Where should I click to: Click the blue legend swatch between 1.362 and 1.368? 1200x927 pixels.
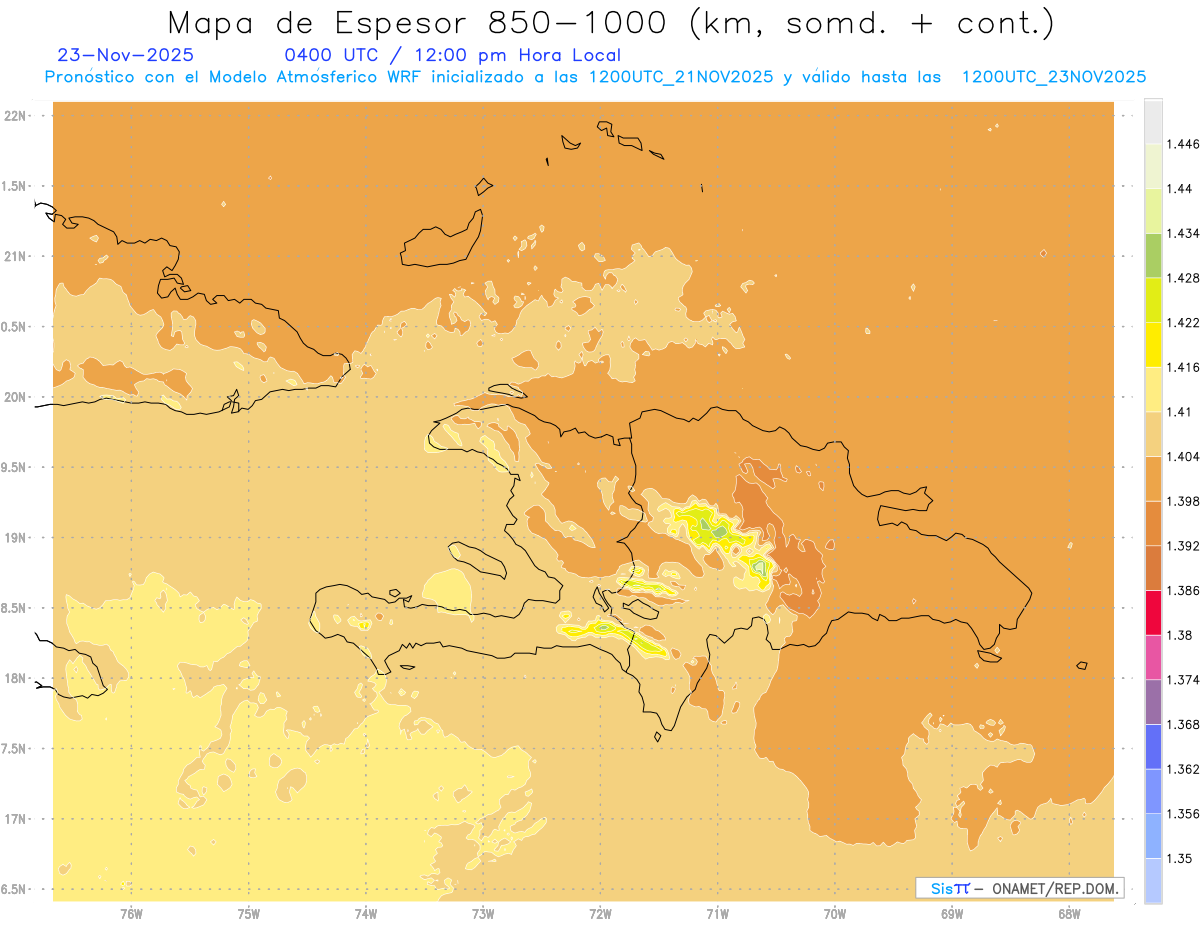coord(1153,746)
